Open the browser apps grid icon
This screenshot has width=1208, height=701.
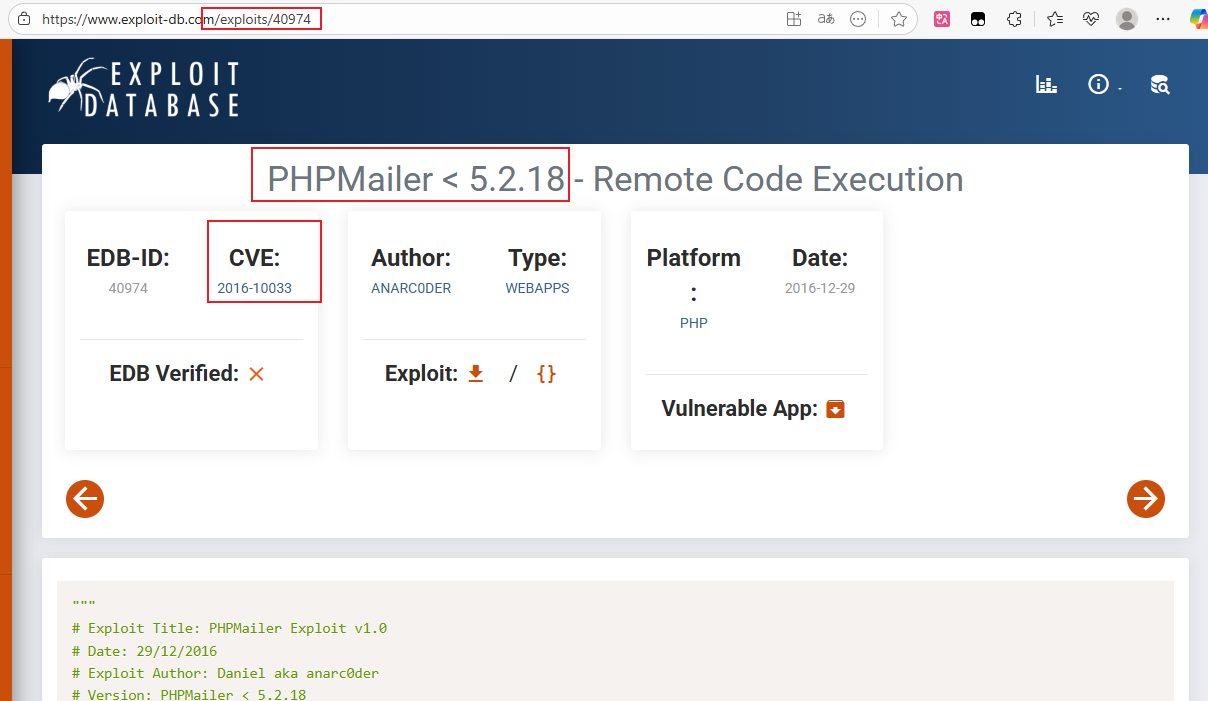tap(794, 19)
